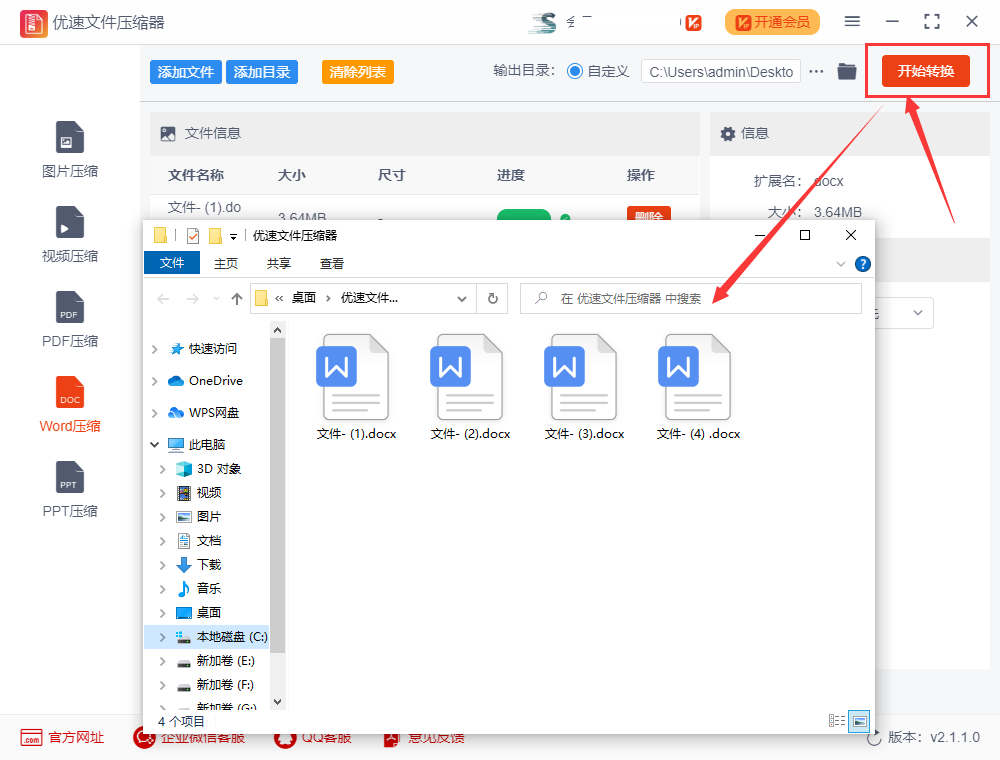Expand 快速访问 in navigation tree
Screen dimensions: 1000x760
(154, 349)
